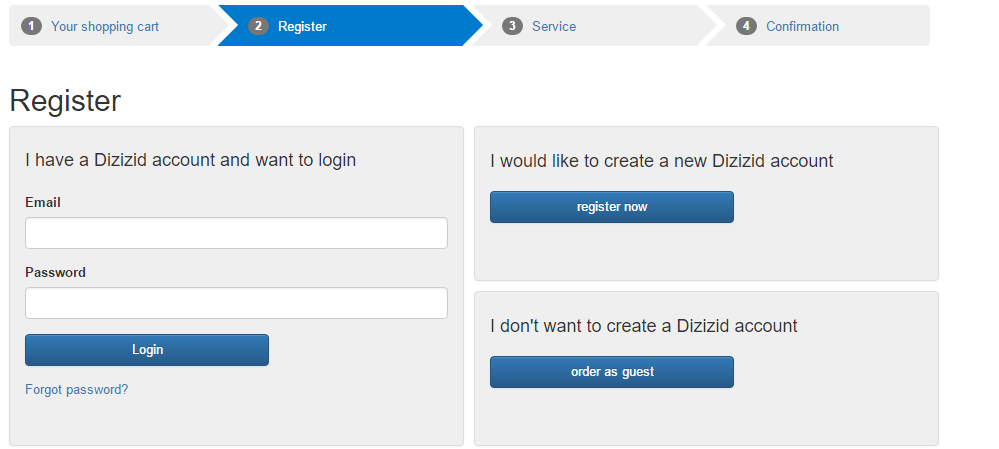999x449 pixels.
Task: Click the don't want account heading
Action: (x=643, y=326)
